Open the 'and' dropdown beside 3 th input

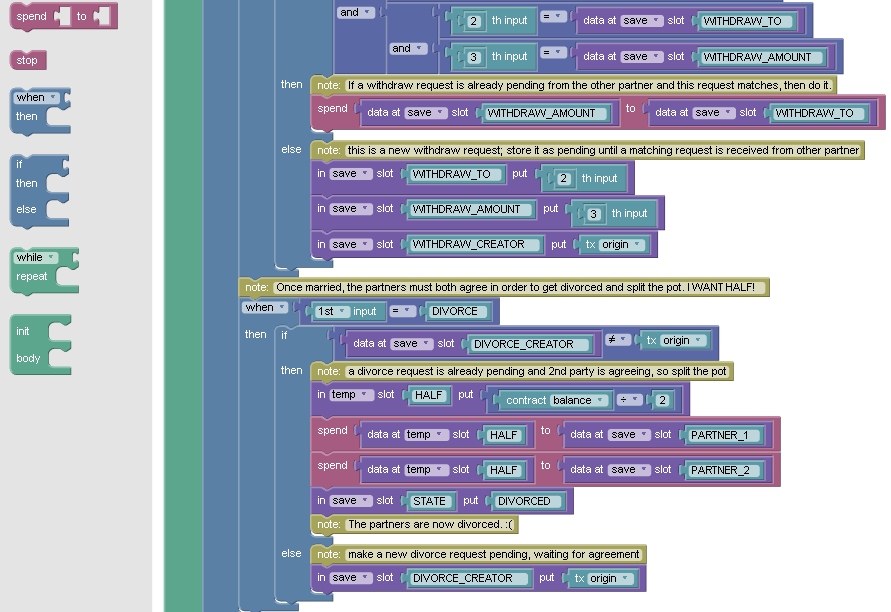[407, 49]
